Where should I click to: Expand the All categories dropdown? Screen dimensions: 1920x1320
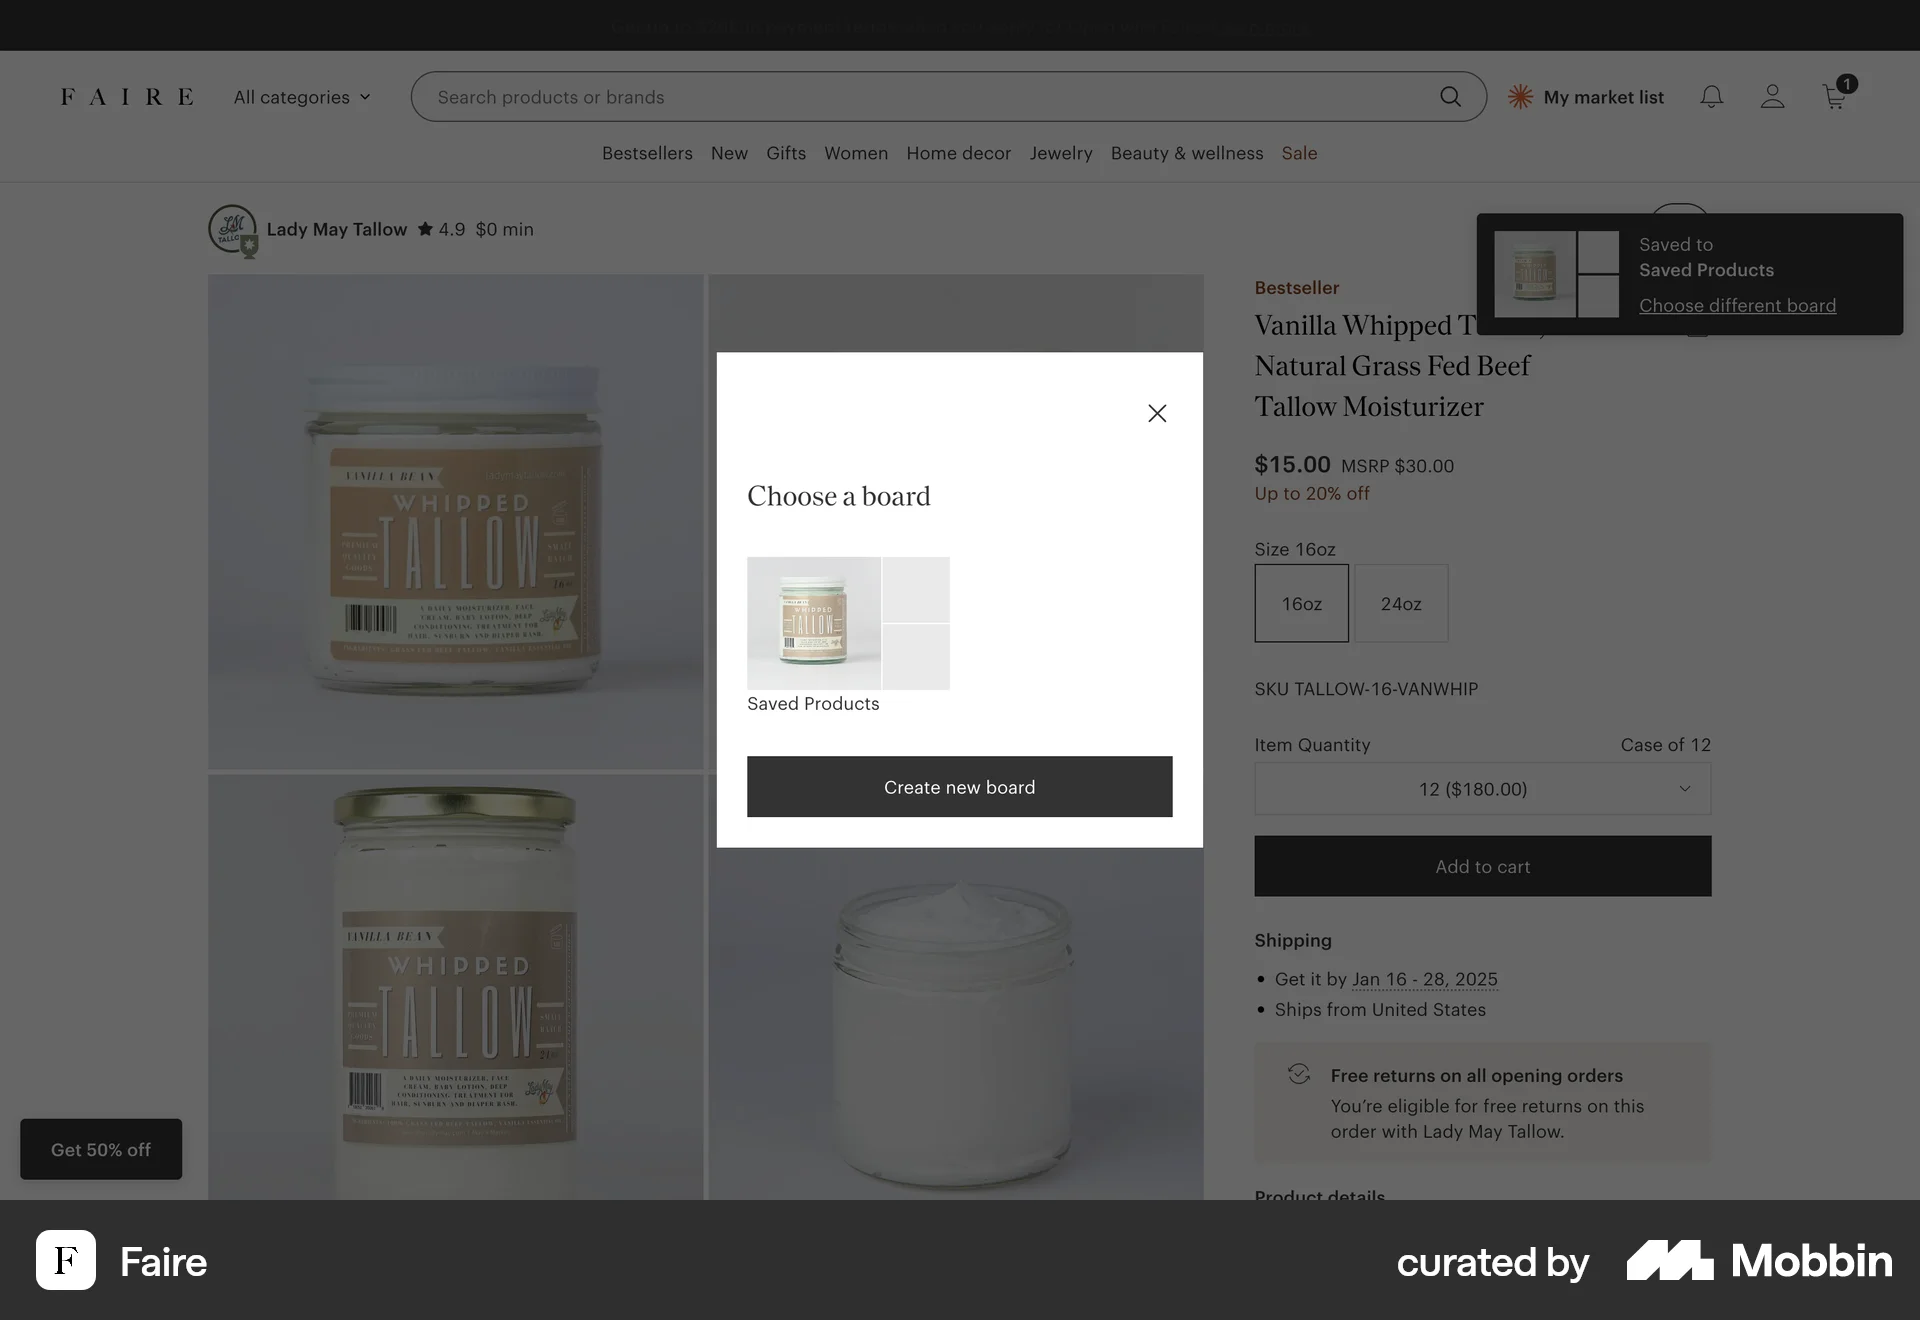302,97
